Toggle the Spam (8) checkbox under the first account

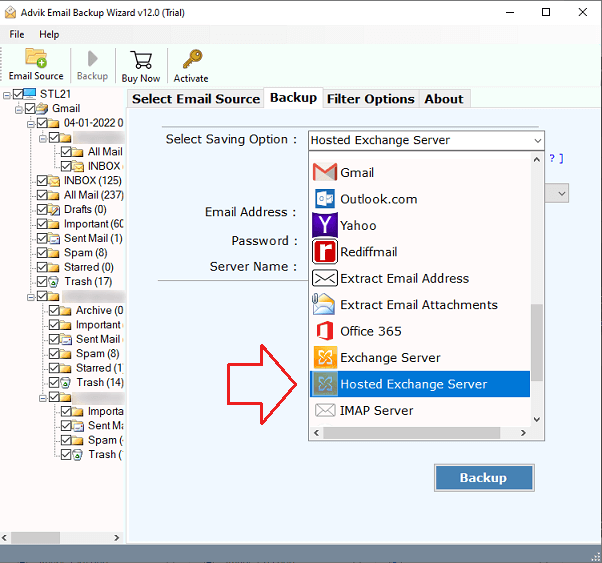click(x=42, y=253)
